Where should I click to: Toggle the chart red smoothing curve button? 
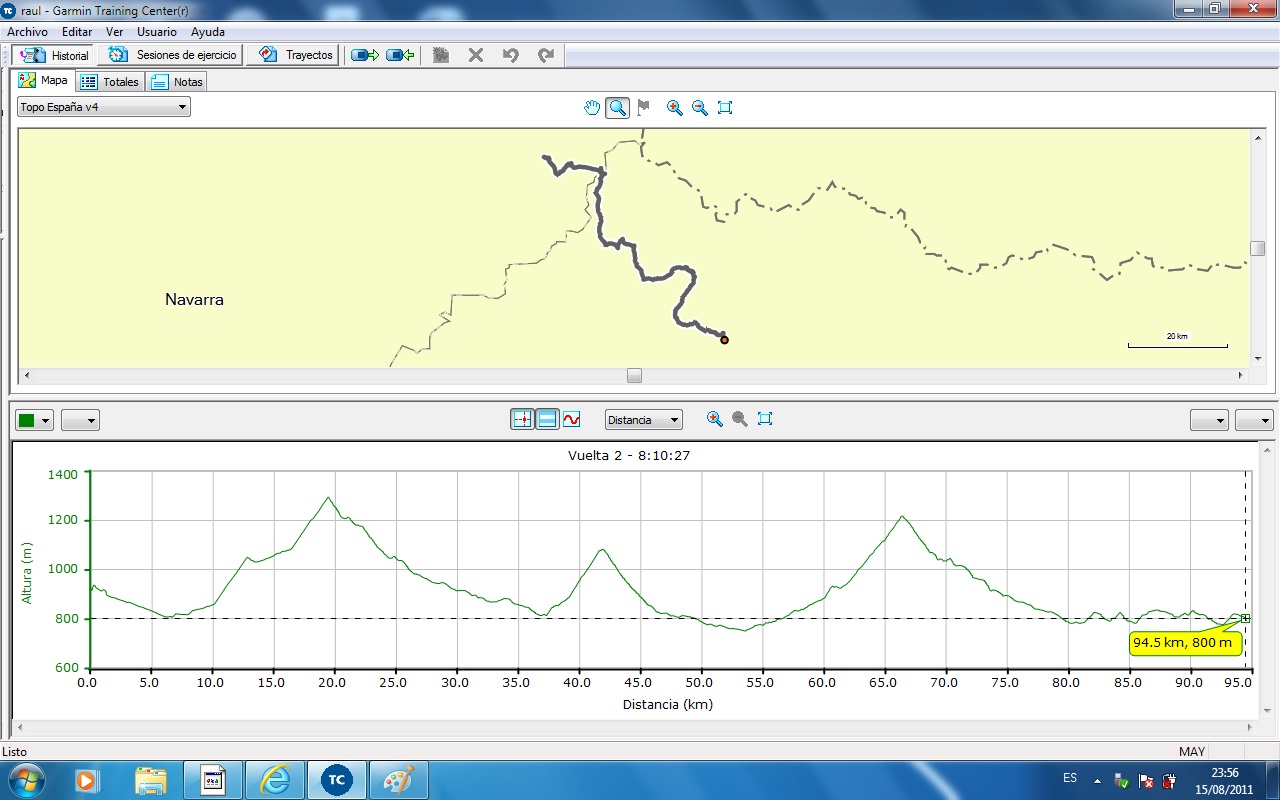coord(572,419)
